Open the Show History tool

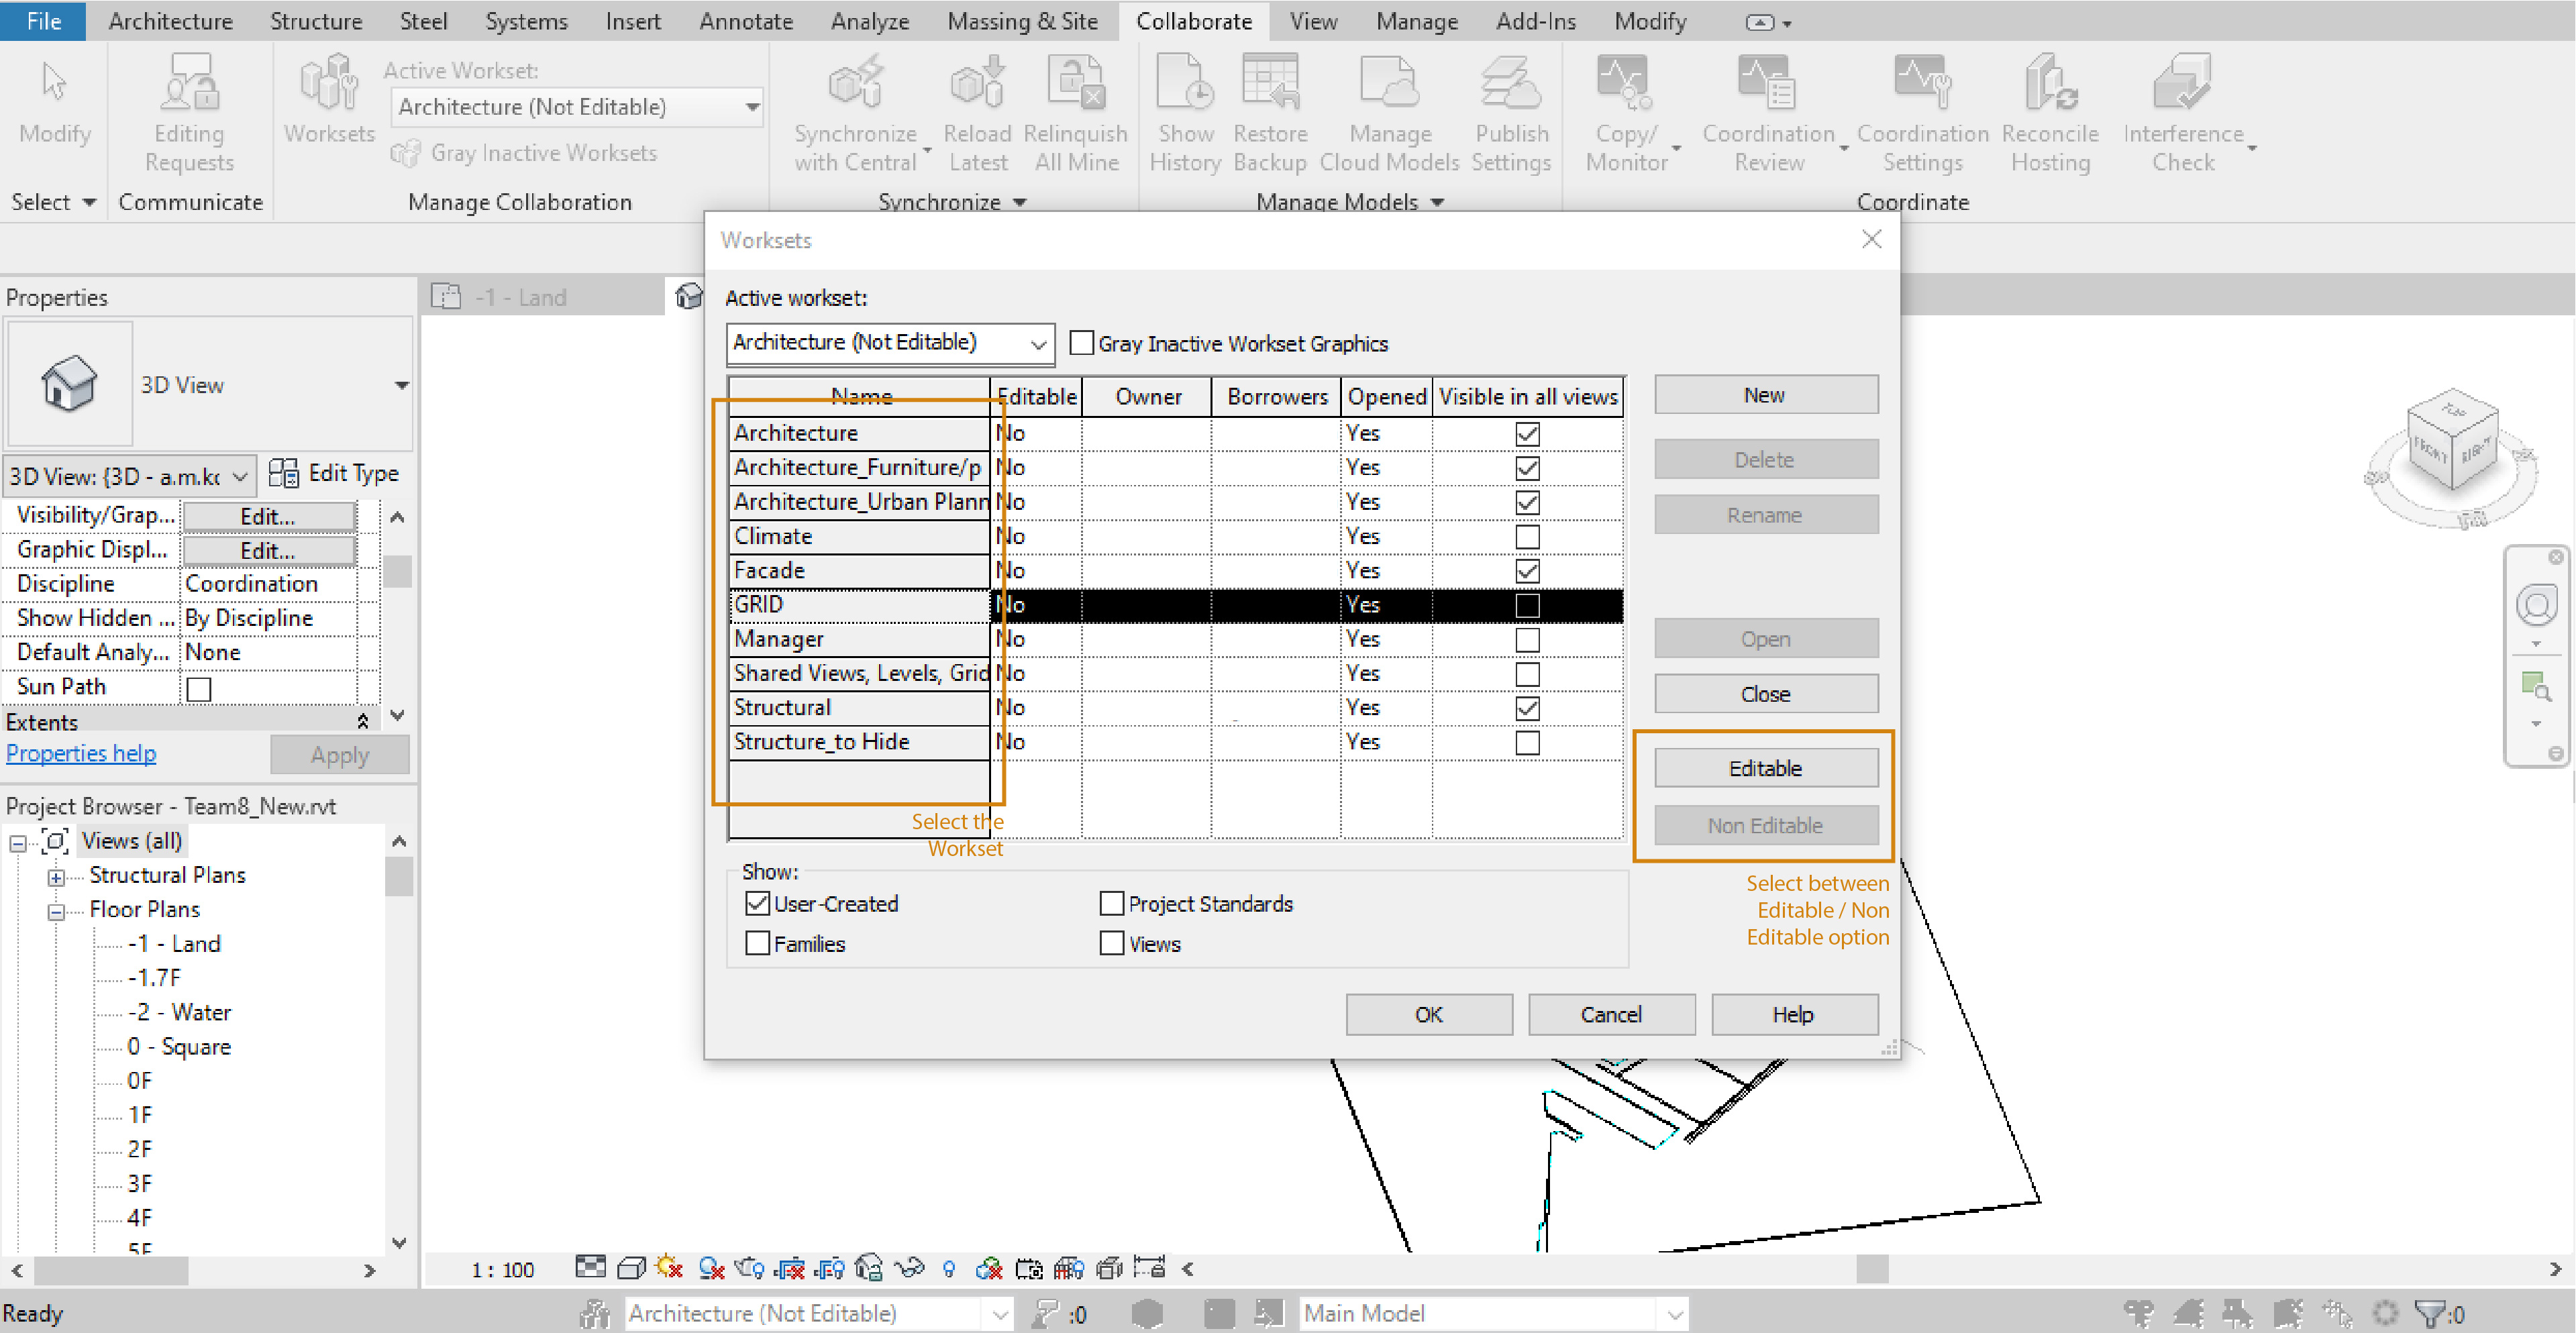(x=1184, y=110)
